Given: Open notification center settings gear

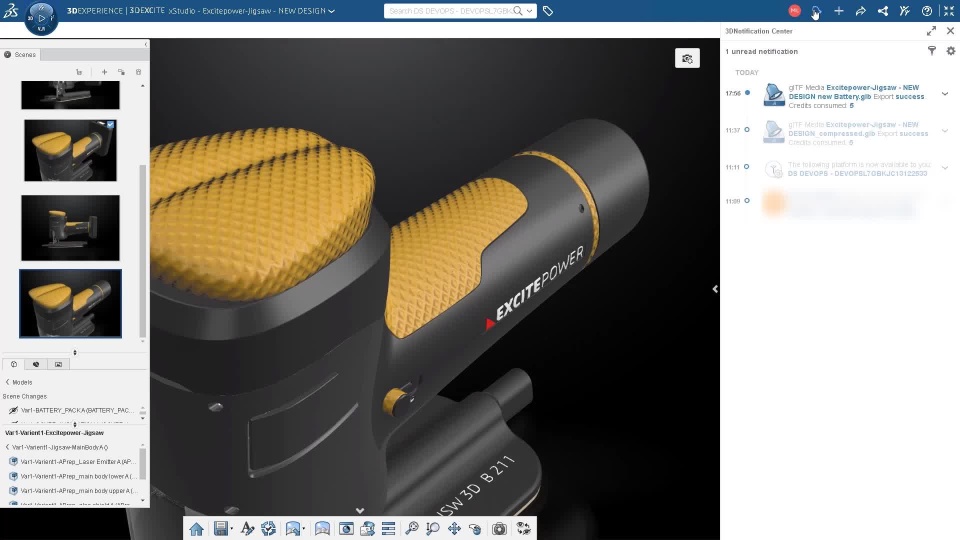Looking at the screenshot, I should tap(951, 51).
